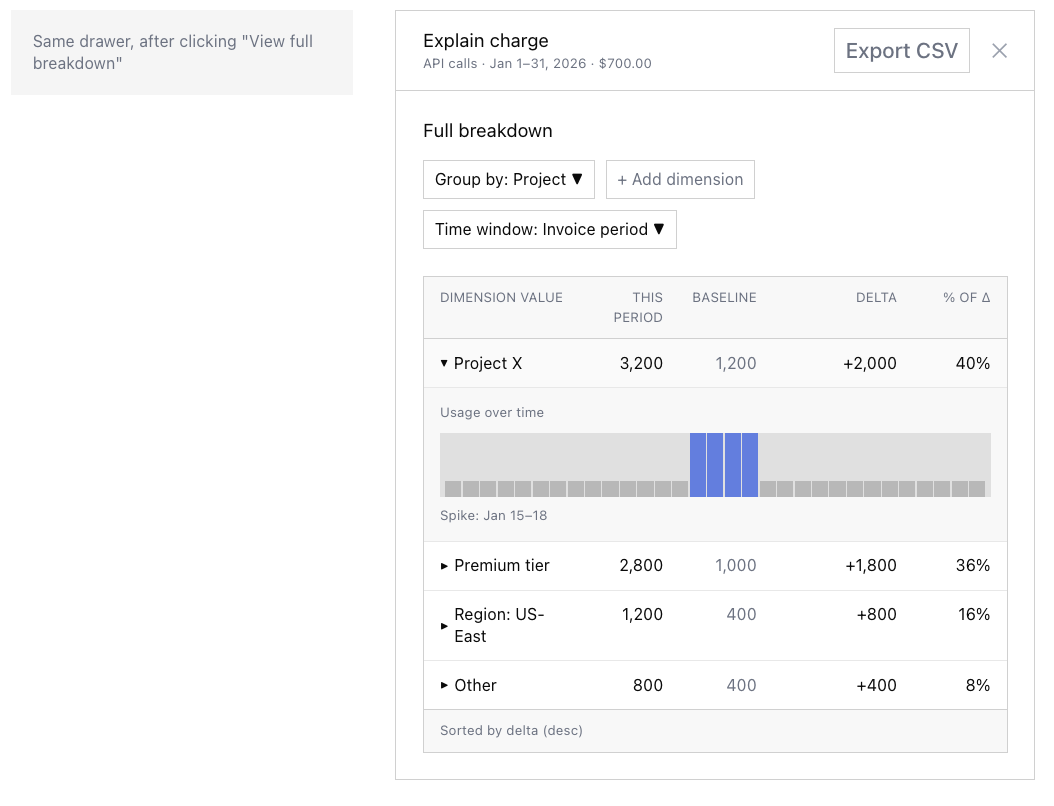1054x806 pixels.
Task: Close the Explain charge drawer
Action: [x=999, y=52]
